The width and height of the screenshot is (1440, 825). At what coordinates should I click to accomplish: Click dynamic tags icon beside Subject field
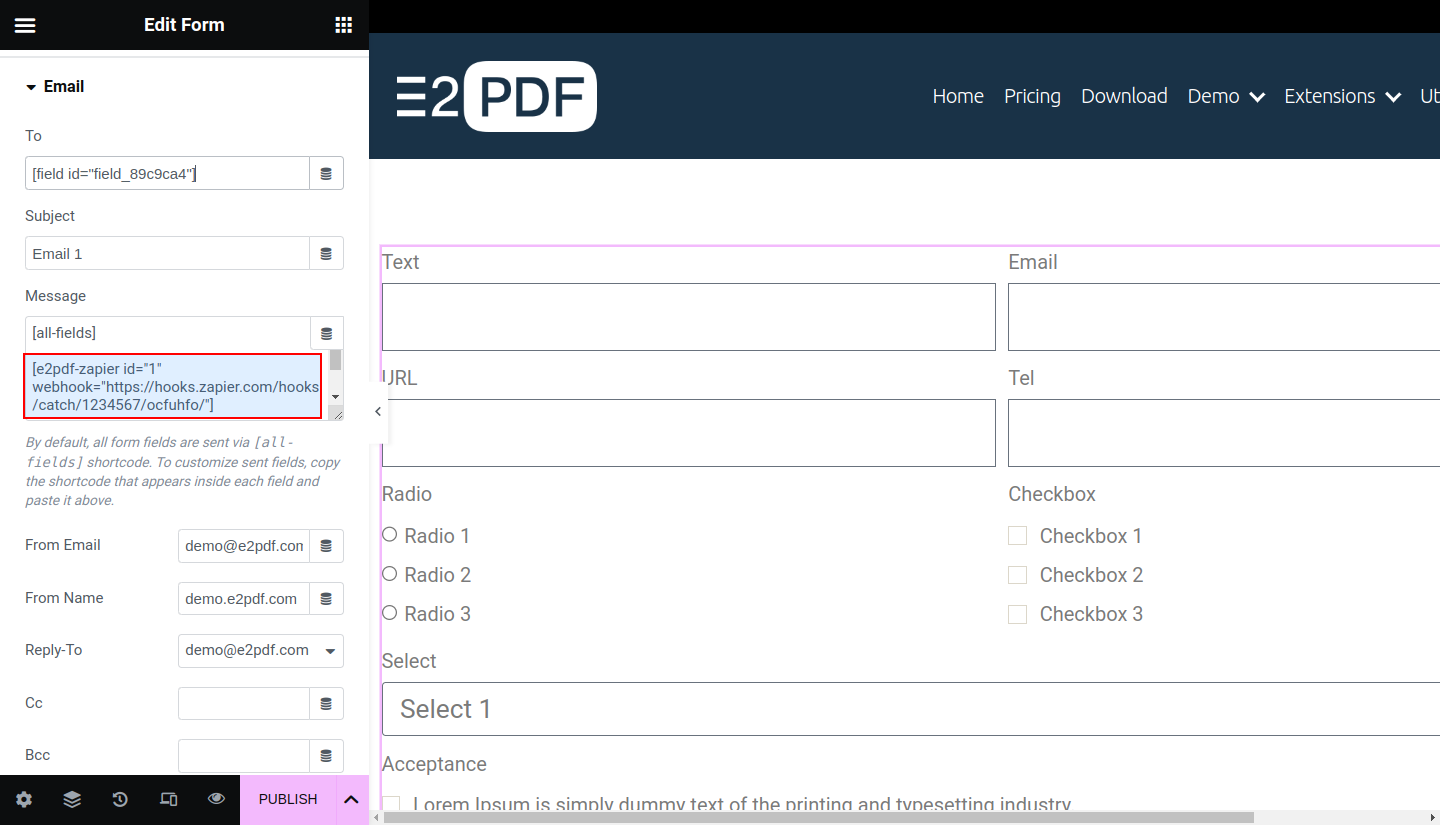click(326, 254)
